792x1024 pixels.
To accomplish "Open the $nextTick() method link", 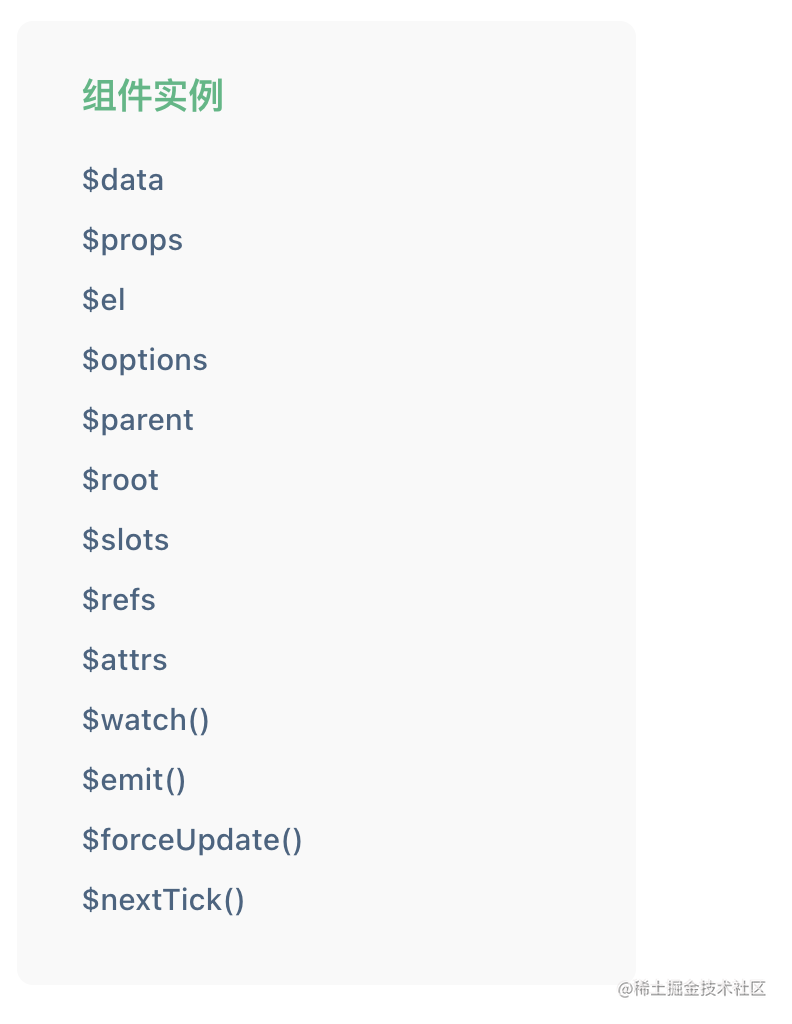I will click(x=163, y=900).
